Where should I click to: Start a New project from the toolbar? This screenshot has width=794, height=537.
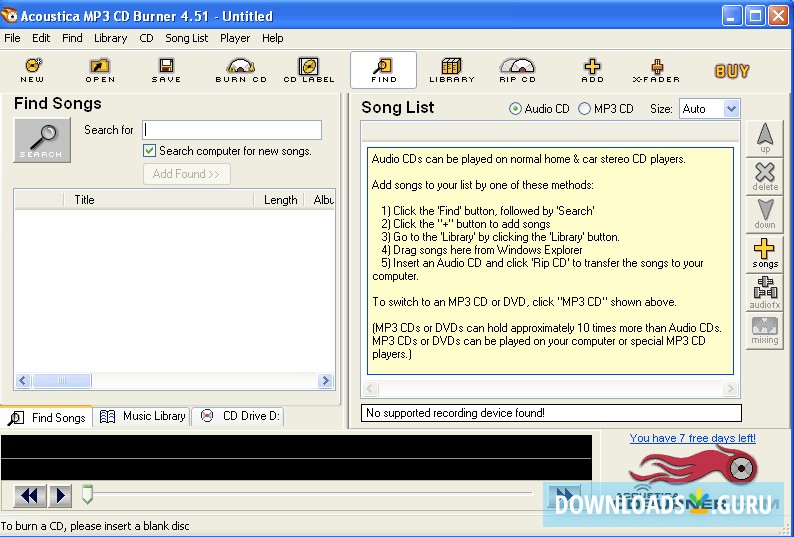[32, 70]
